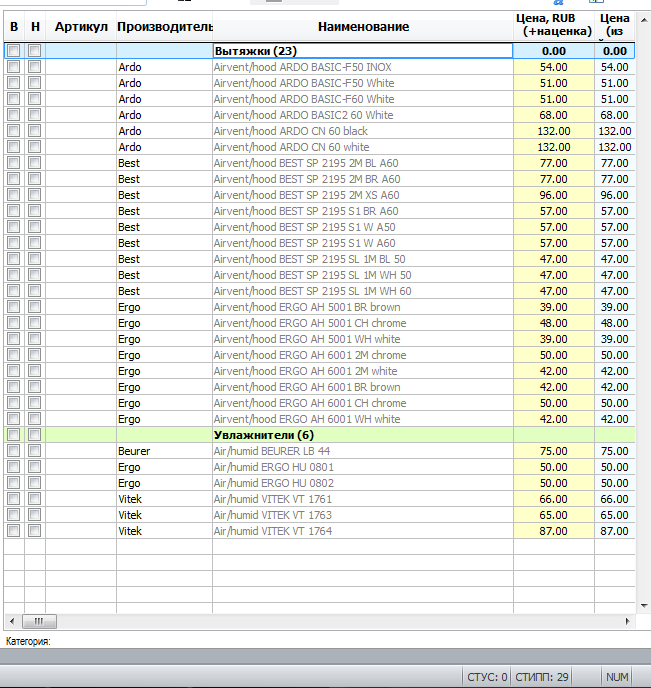Tick the Н checkbox for ARDO BASIC-F50 INOX row

click(35, 67)
